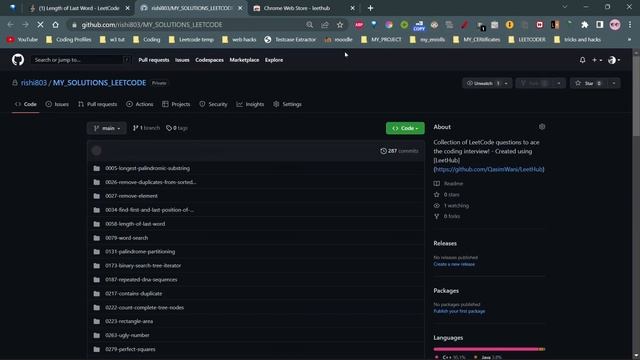Open the Insights tab
Viewport: 640px width, 360px height.
(x=250, y=104)
